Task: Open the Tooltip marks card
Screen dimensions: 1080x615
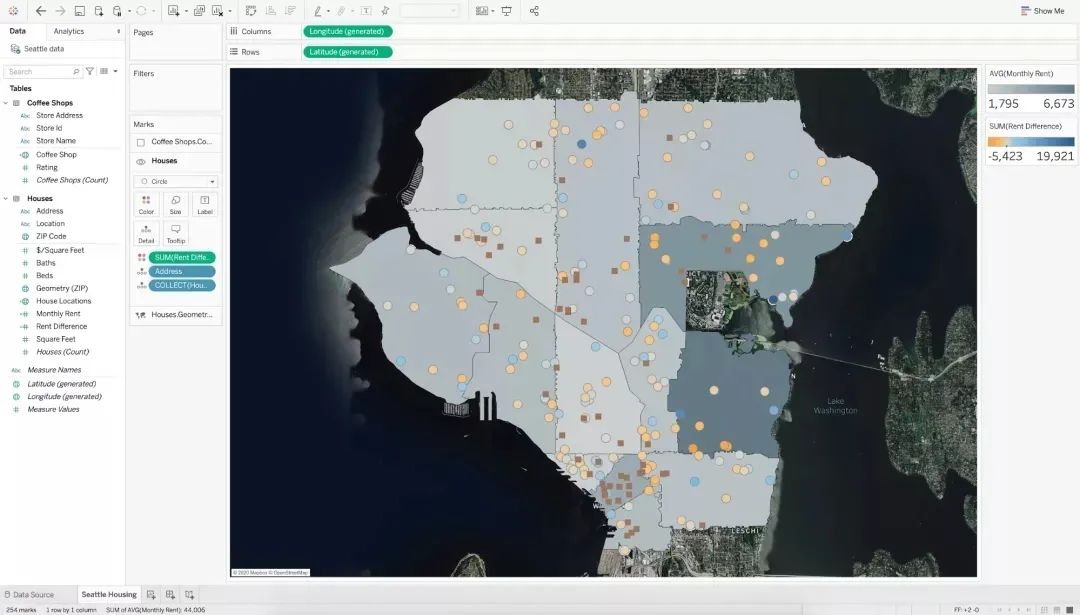Action: pyautogui.click(x=176, y=233)
